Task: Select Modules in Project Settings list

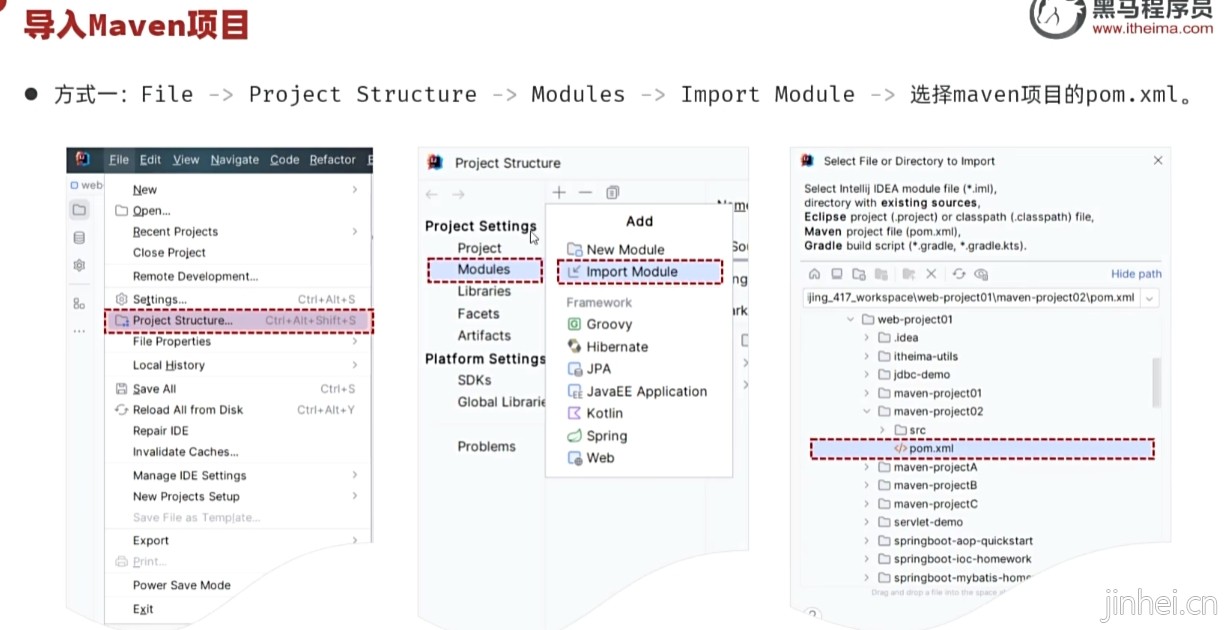Action: point(485,270)
